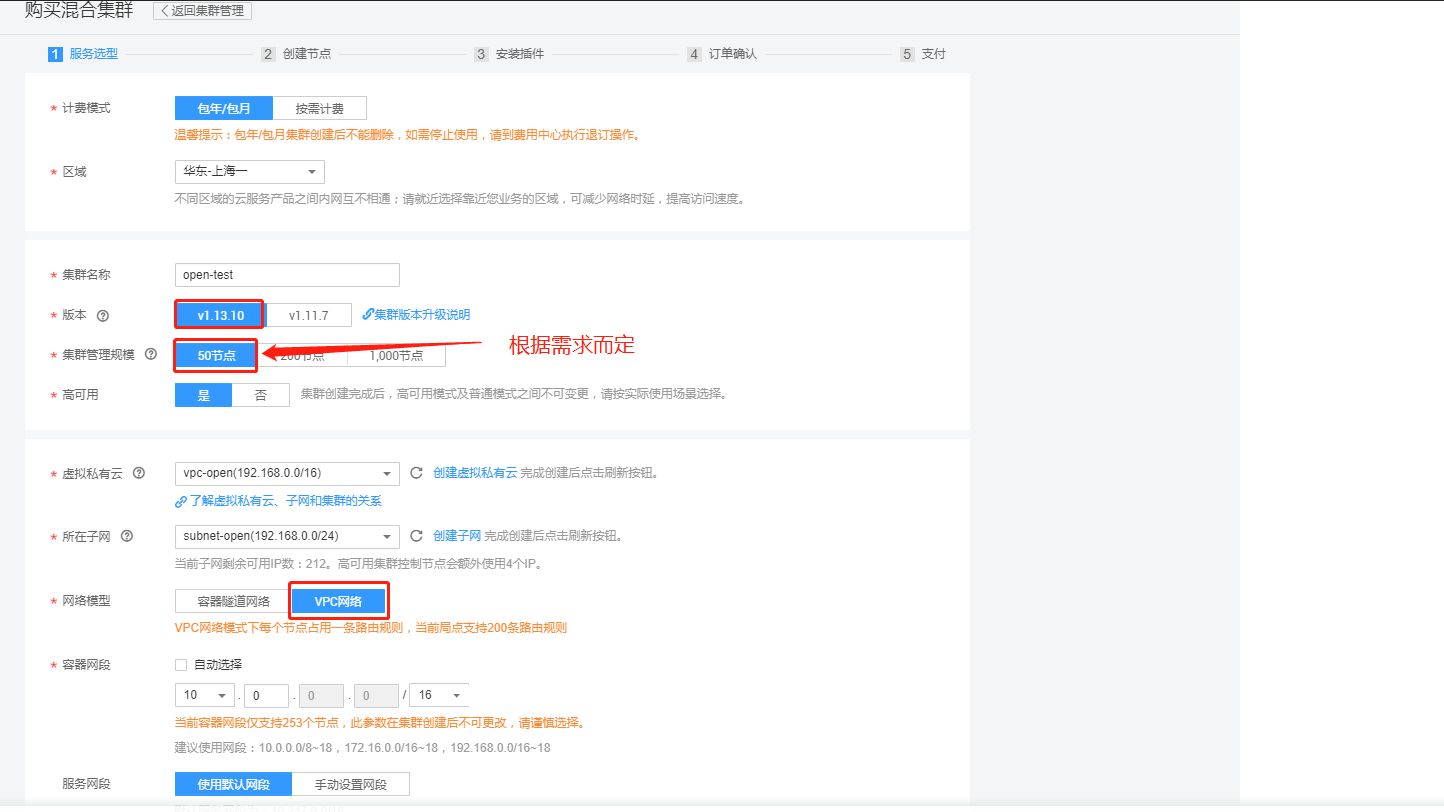Choose cluster version v1.13.10

click(x=220, y=315)
